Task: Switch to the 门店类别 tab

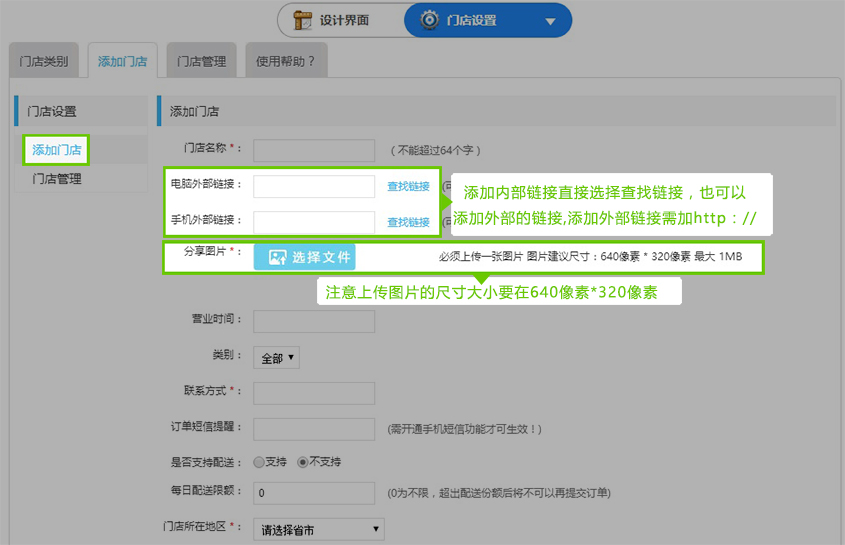Action: 44,62
